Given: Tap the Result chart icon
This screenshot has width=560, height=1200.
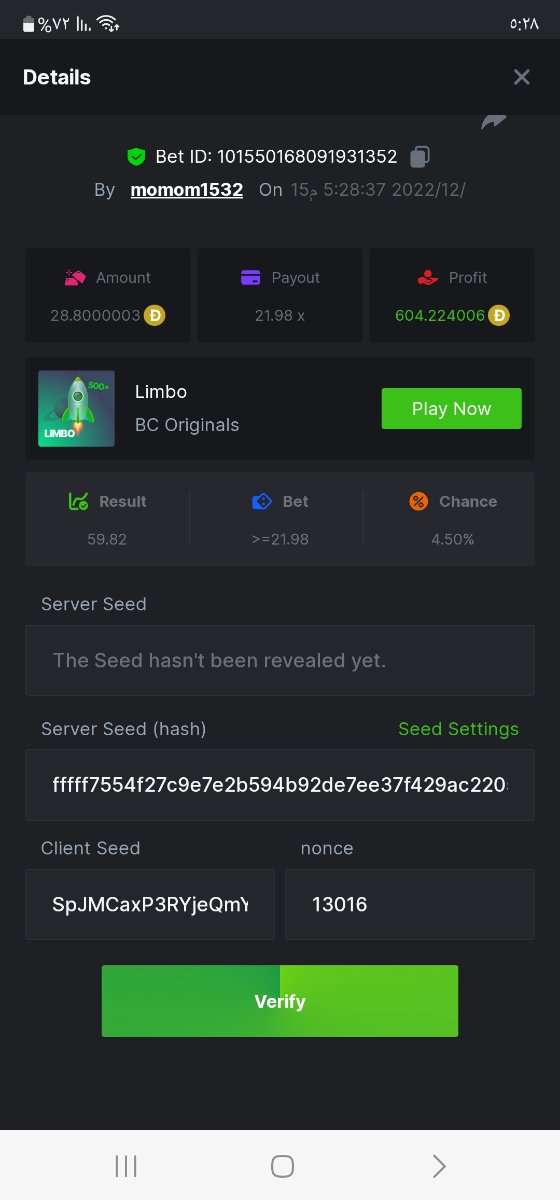Looking at the screenshot, I should click(78, 501).
